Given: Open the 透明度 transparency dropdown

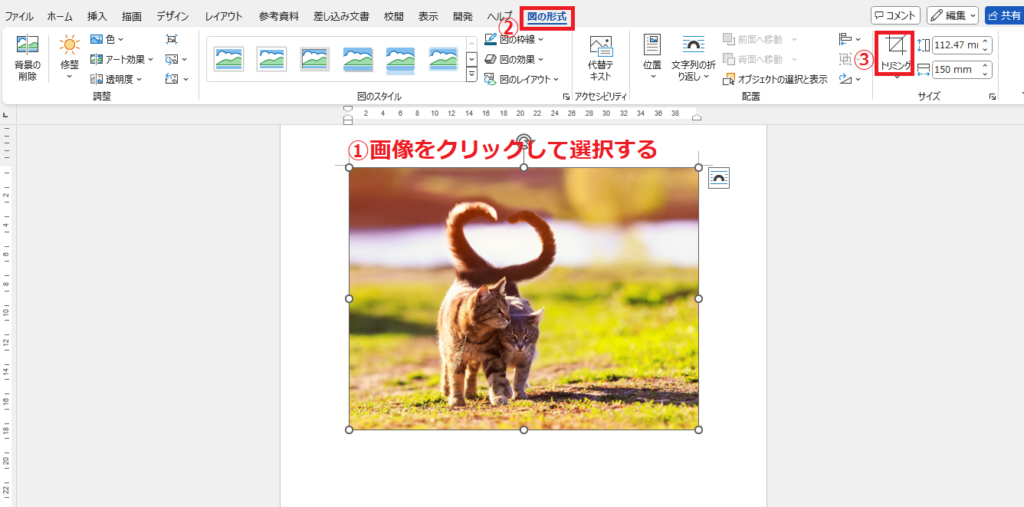Looking at the screenshot, I should [x=116, y=79].
